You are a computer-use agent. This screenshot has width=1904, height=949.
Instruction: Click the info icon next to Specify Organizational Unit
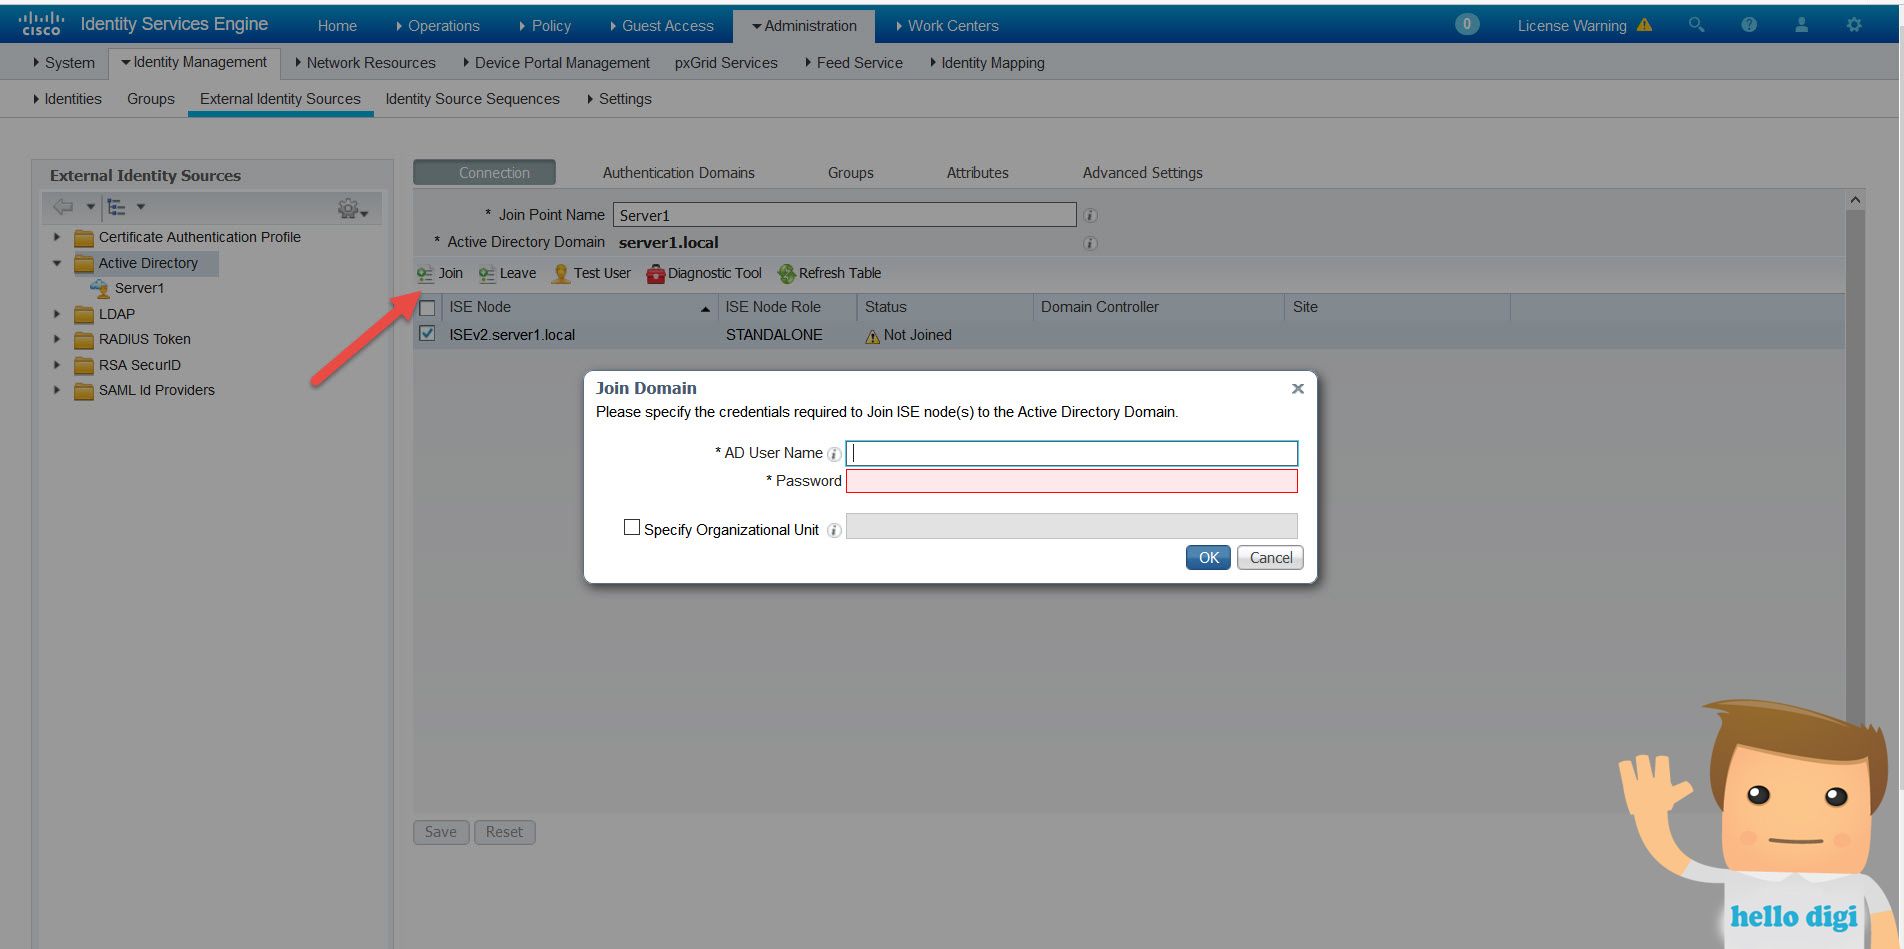point(834,530)
